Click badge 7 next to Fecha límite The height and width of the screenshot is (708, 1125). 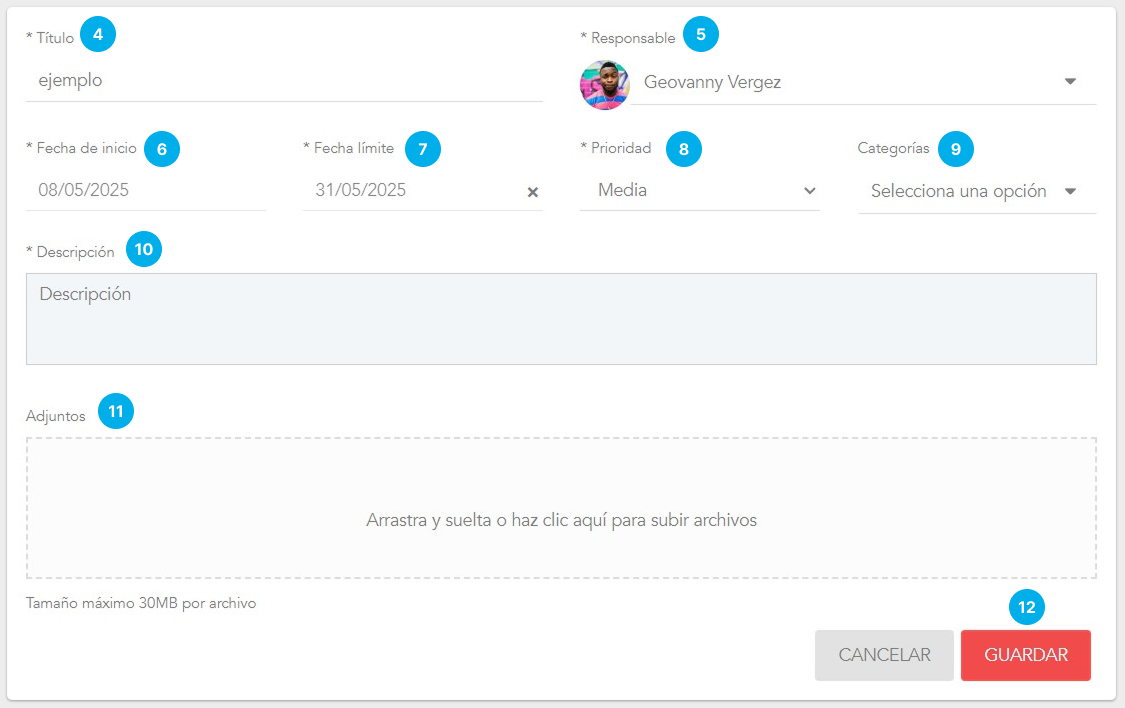point(423,149)
